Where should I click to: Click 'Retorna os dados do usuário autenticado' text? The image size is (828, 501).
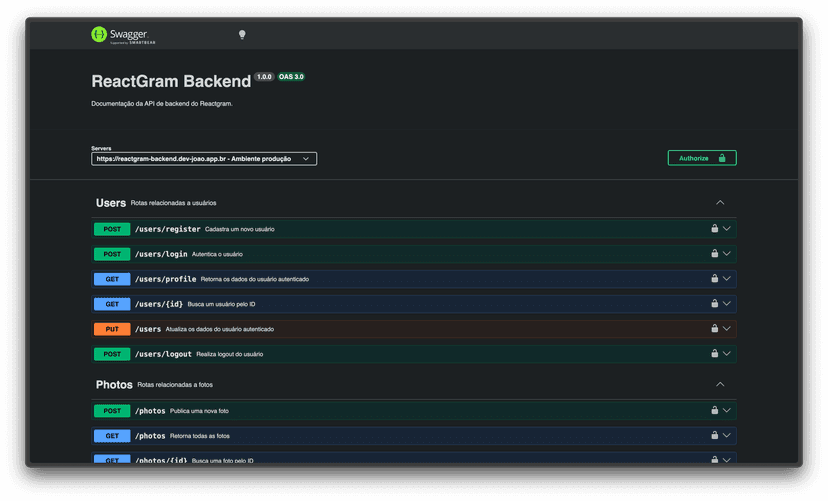click(255, 279)
